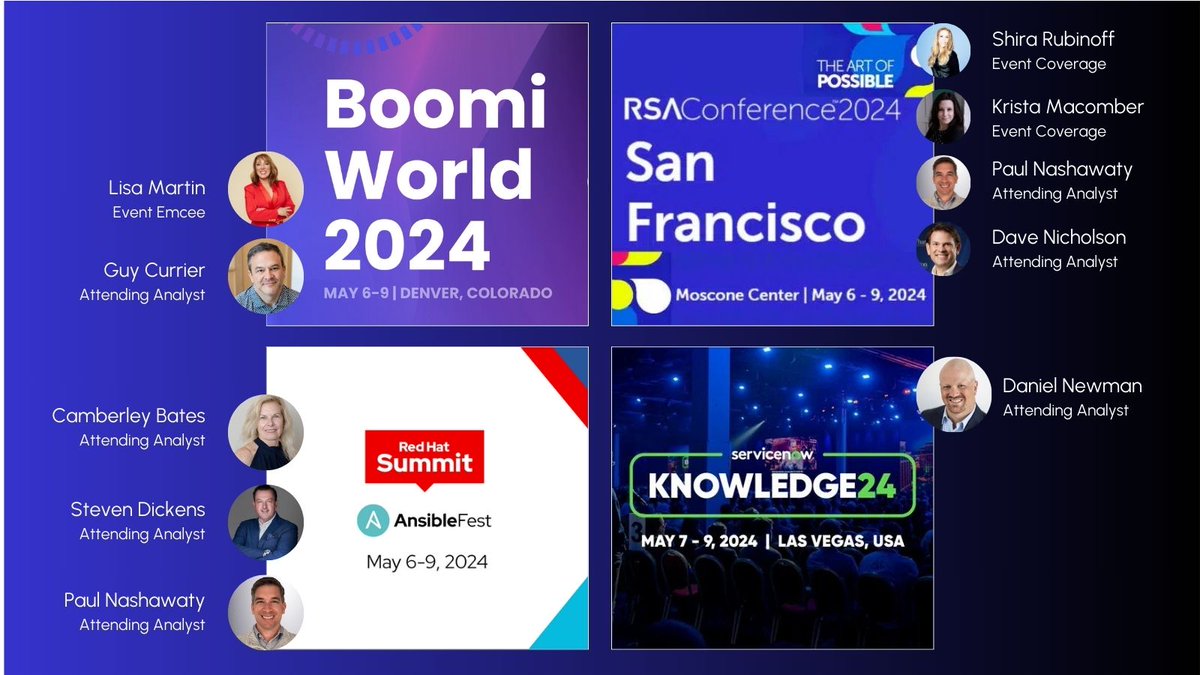This screenshot has height=675, width=1200.
Task: Open the RSA Conference 2024 event card
Action: pos(772,174)
